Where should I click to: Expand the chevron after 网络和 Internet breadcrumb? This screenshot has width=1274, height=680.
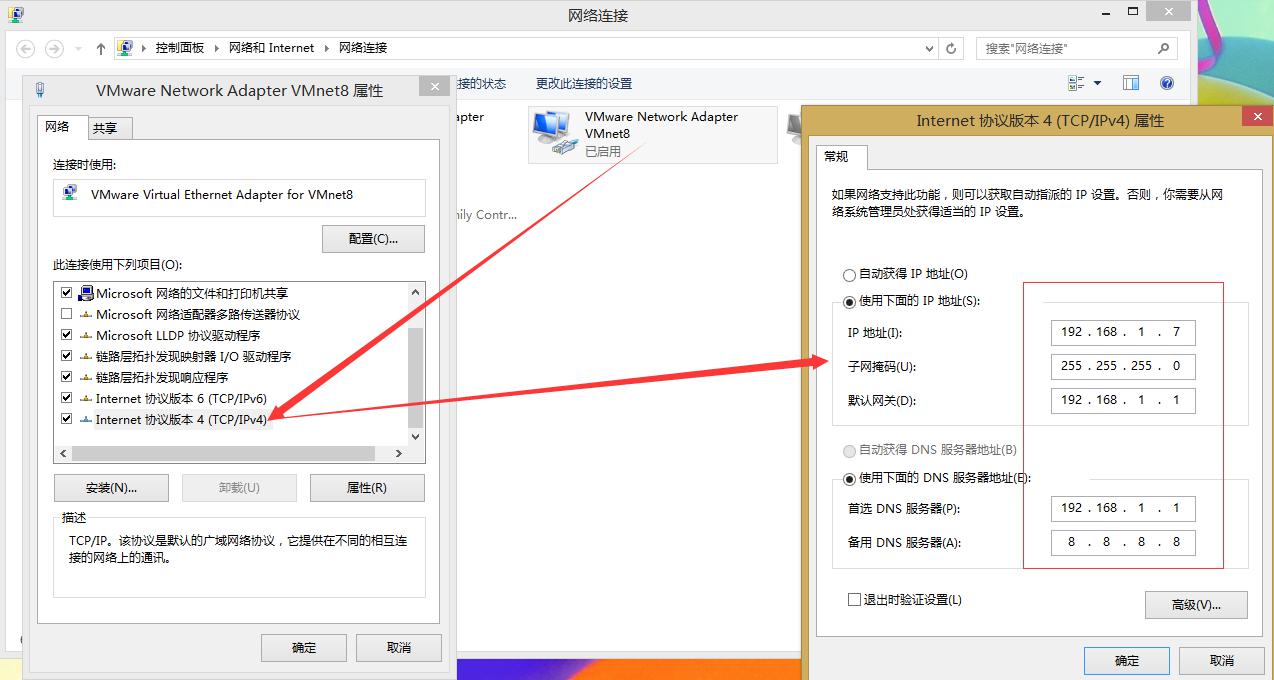[x=327, y=48]
